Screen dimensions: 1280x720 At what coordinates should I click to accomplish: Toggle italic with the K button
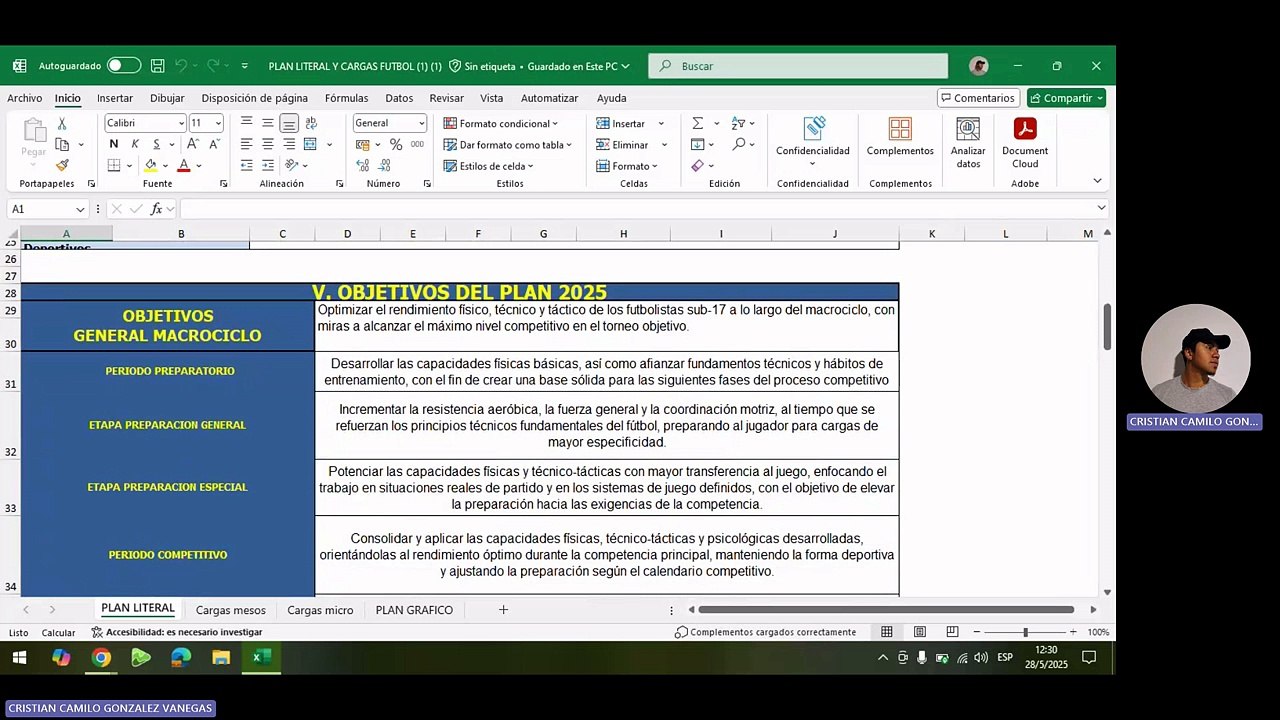pos(135,144)
